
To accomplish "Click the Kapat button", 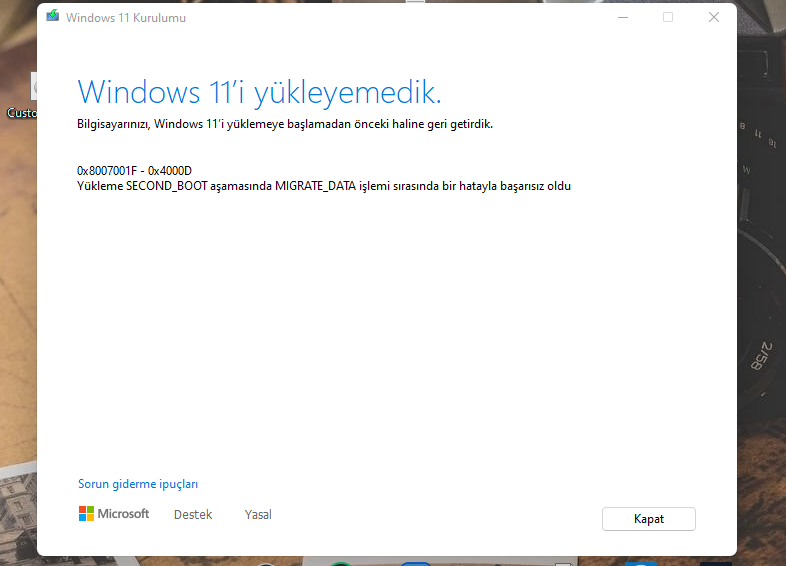I will pyautogui.click(x=649, y=519).
